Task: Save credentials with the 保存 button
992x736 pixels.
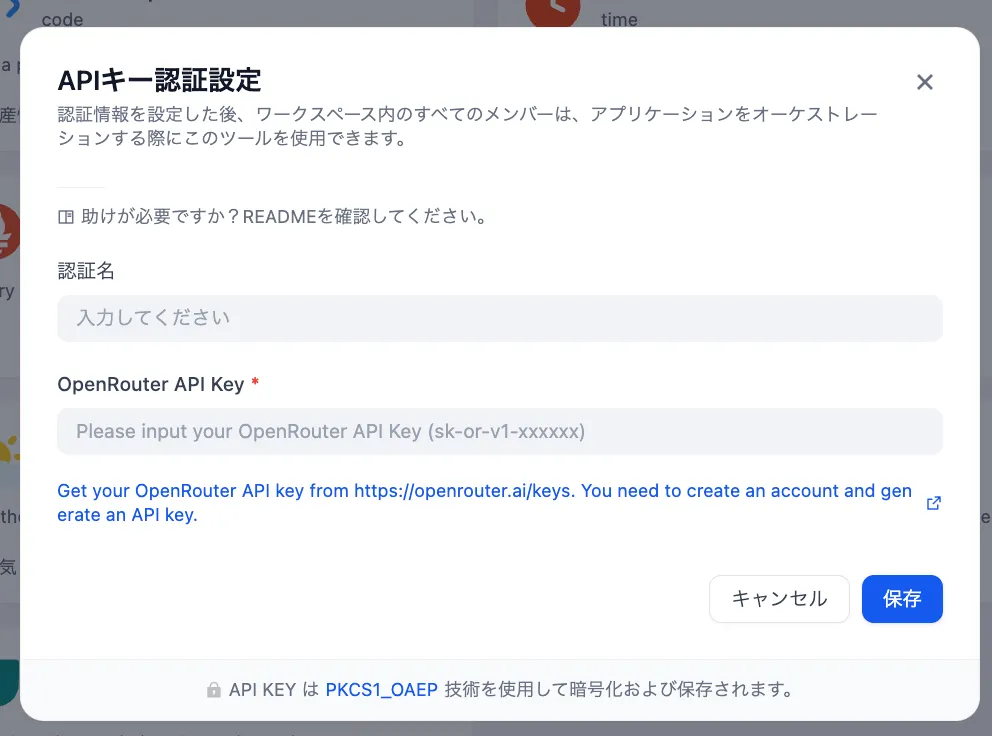Action: pyautogui.click(x=902, y=599)
